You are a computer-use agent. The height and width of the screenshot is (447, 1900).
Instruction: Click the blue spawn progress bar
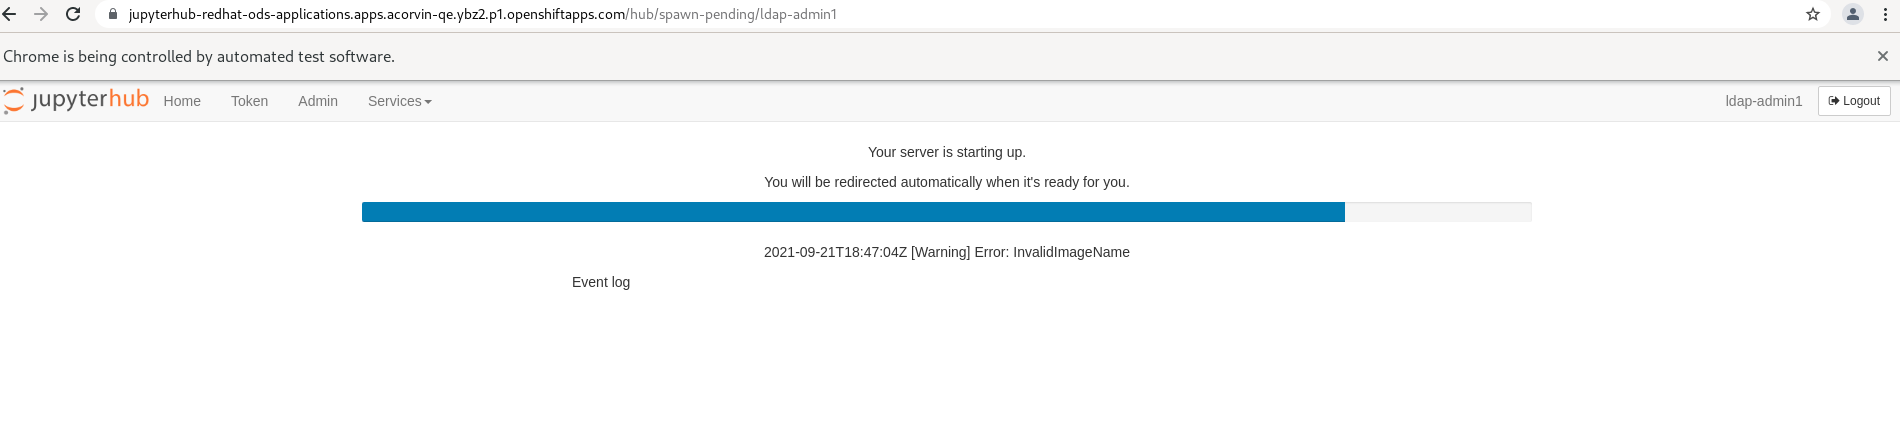[853, 212]
